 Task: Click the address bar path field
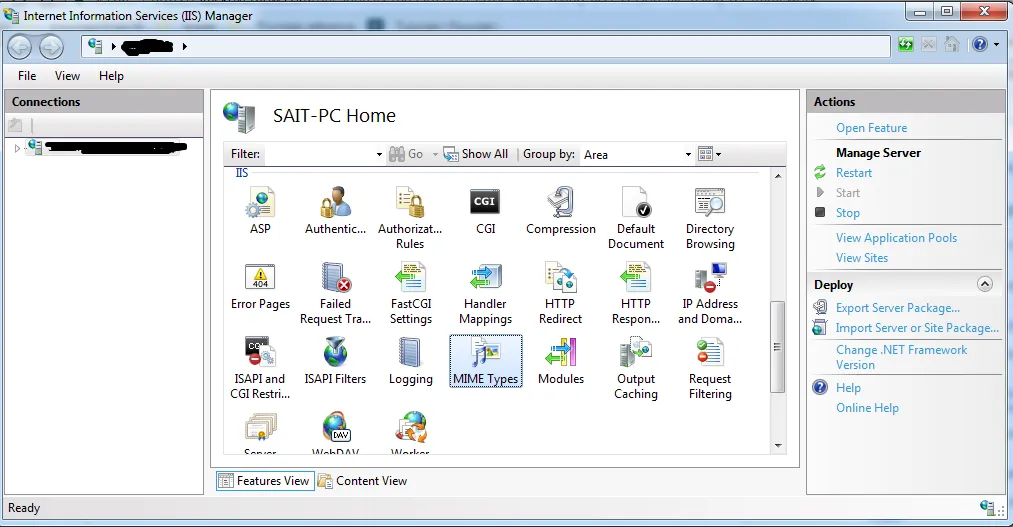click(x=486, y=46)
